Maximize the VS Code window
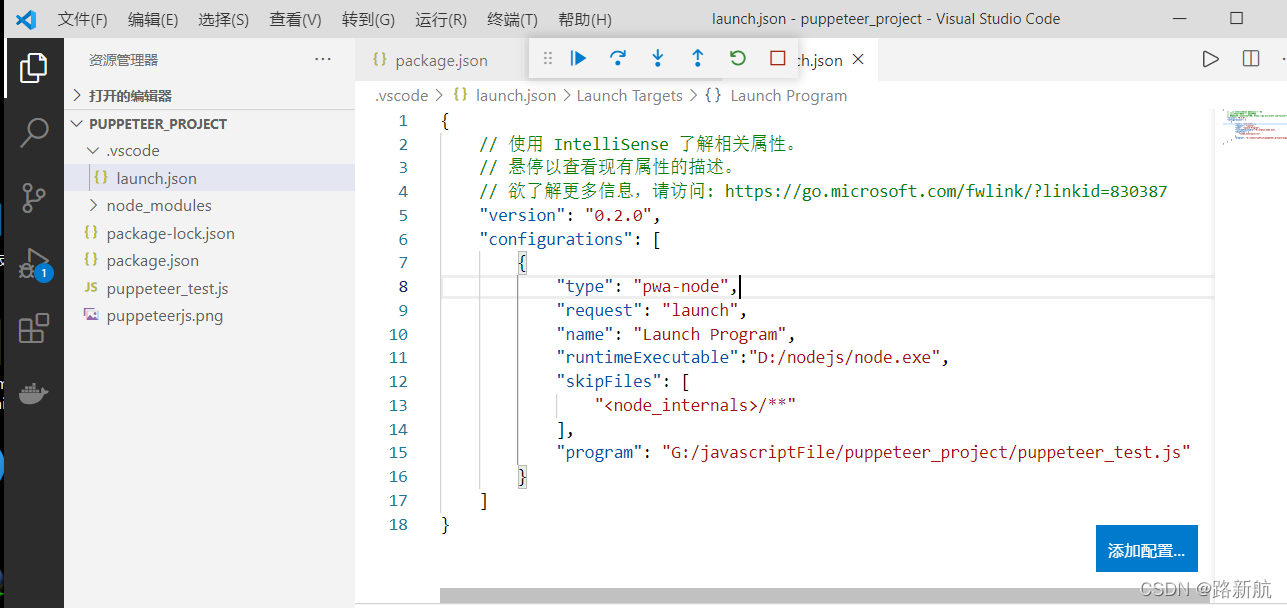Screen dimensions: 1287x608 click(1236, 19)
